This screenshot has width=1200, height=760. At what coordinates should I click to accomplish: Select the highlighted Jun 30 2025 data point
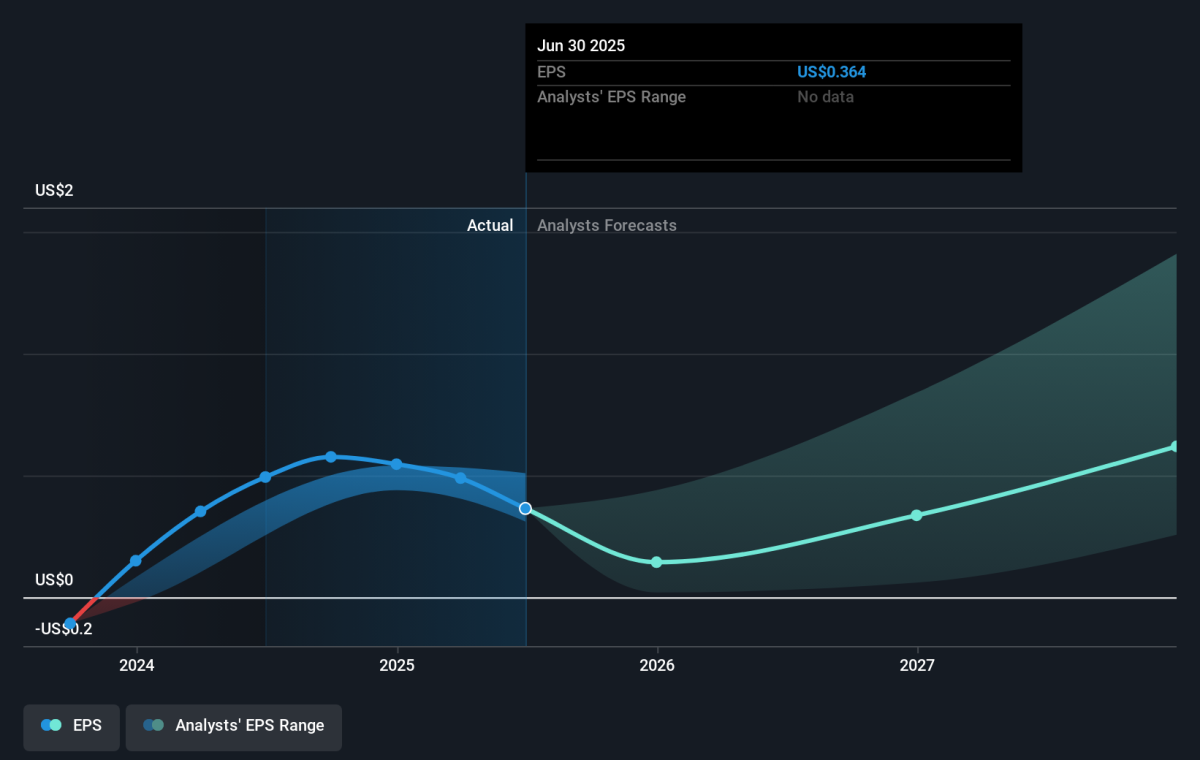[525, 509]
